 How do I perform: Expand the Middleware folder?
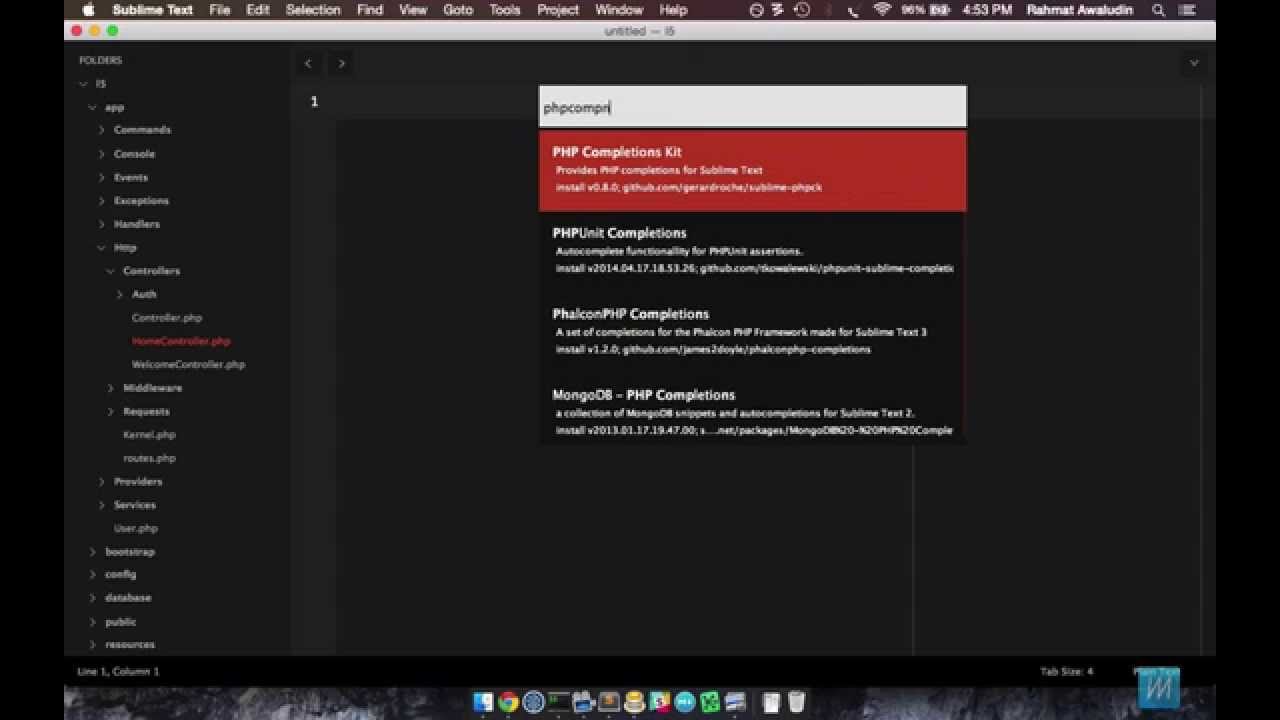[110, 388]
